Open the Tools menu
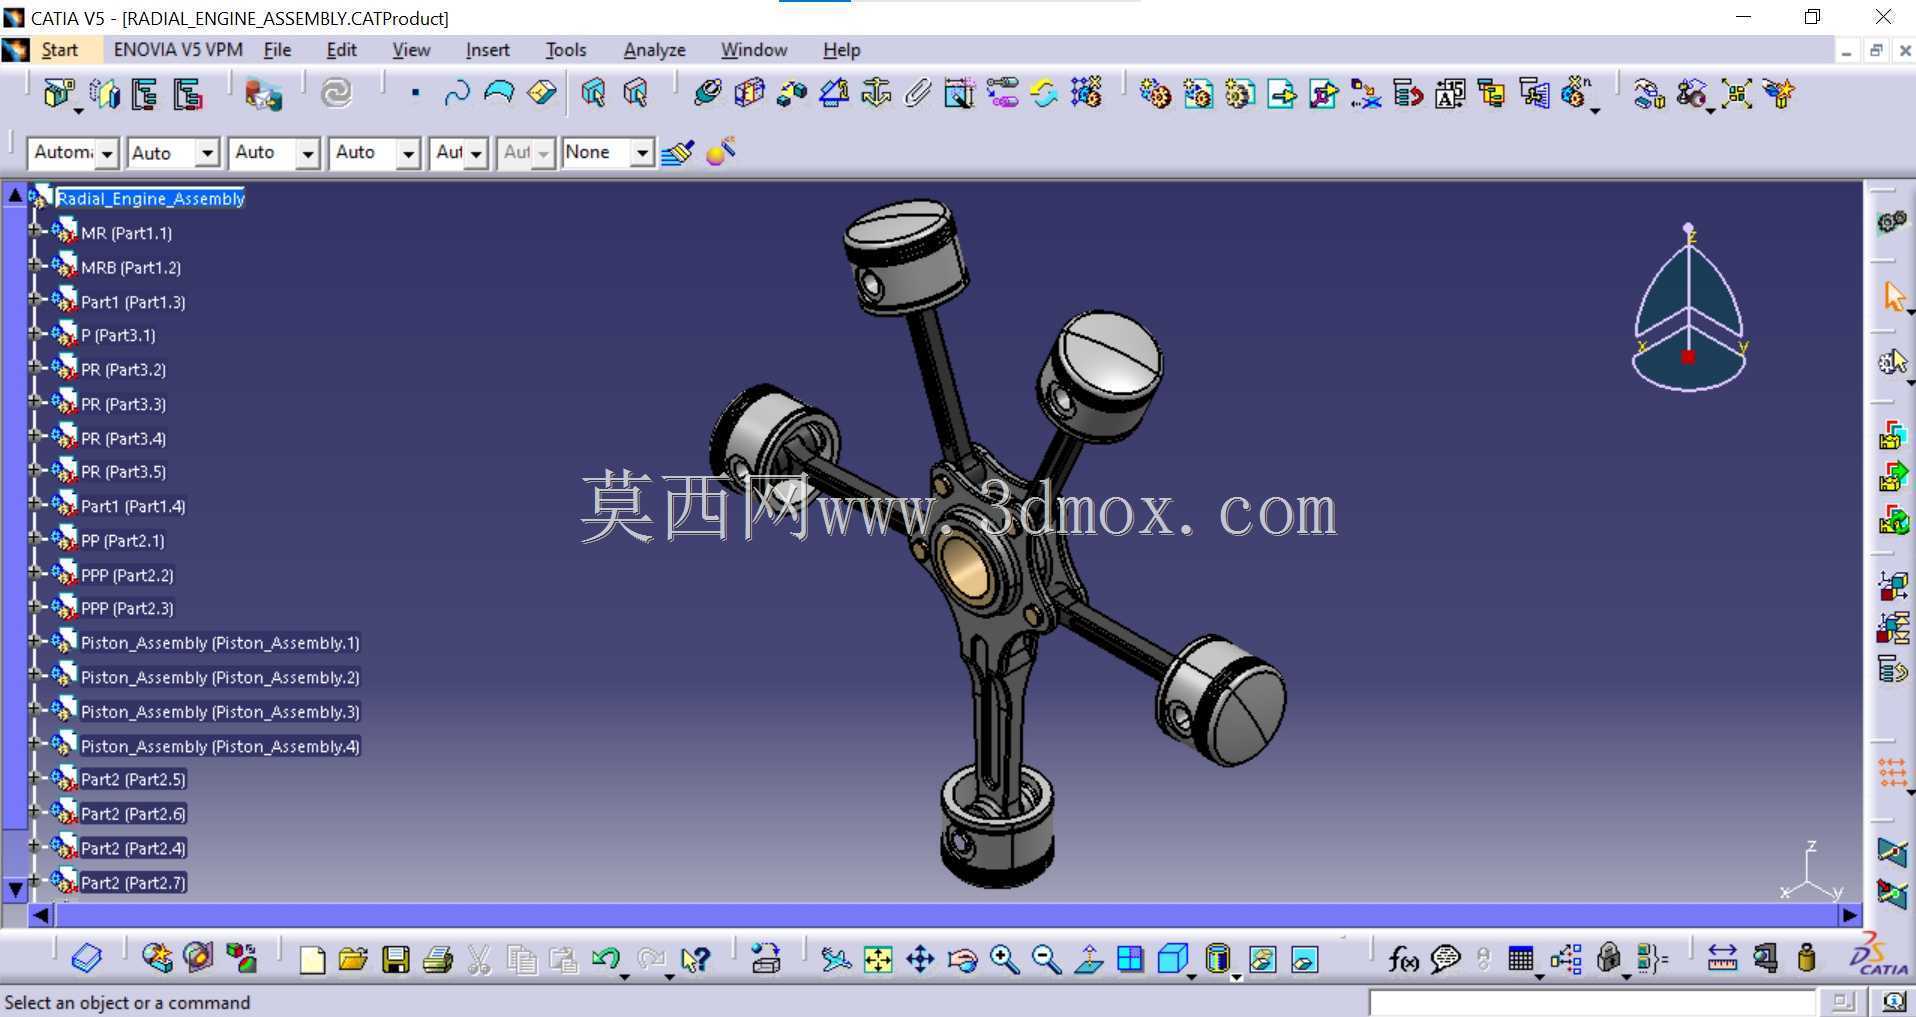The height and width of the screenshot is (1017, 1916). point(566,50)
